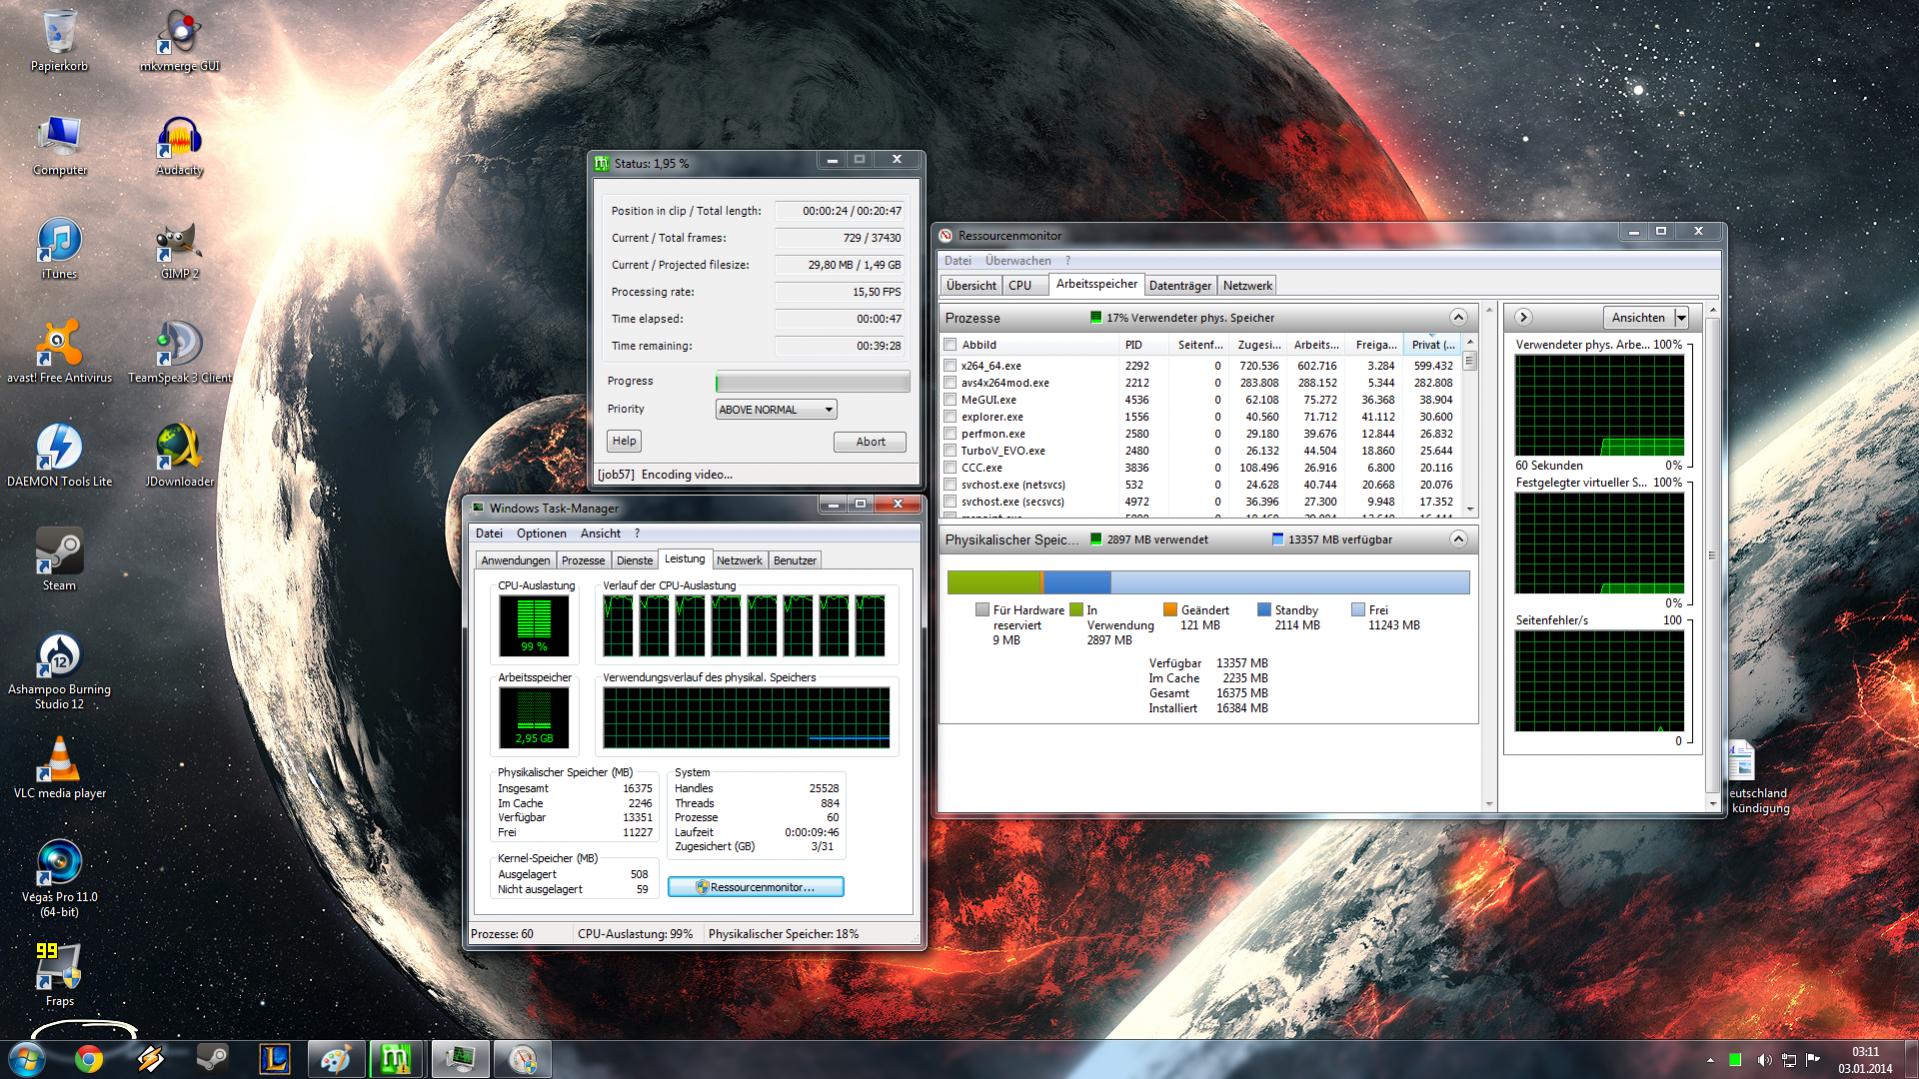Switch to the Netzwerk tab in Task Manager

pos(739,561)
